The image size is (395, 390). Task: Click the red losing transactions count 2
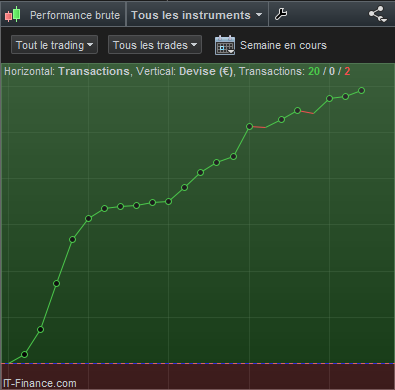coord(347,71)
